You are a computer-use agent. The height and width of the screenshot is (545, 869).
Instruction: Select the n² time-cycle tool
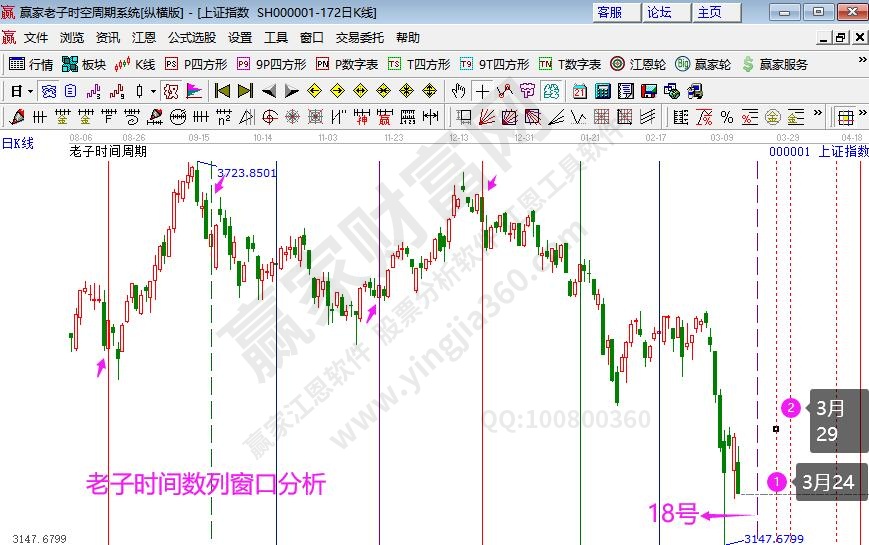tap(223, 117)
